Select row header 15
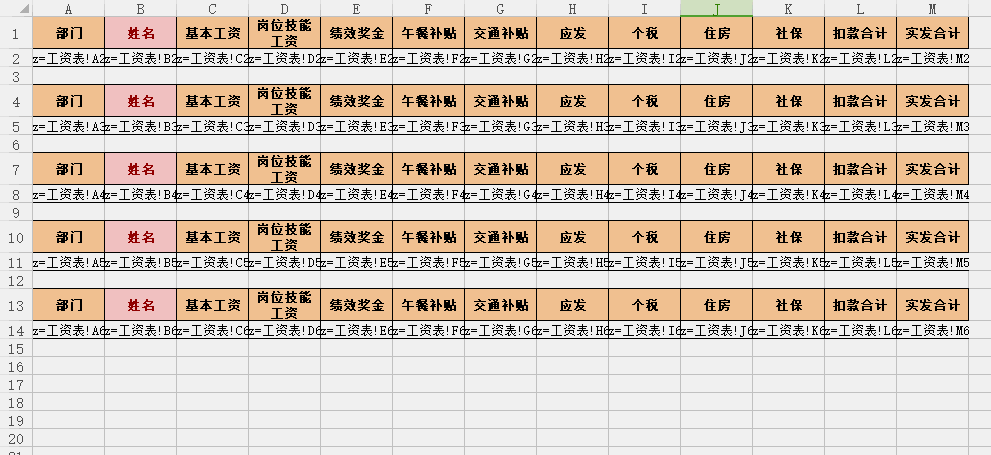This screenshot has height=455, width=991. 16,349
